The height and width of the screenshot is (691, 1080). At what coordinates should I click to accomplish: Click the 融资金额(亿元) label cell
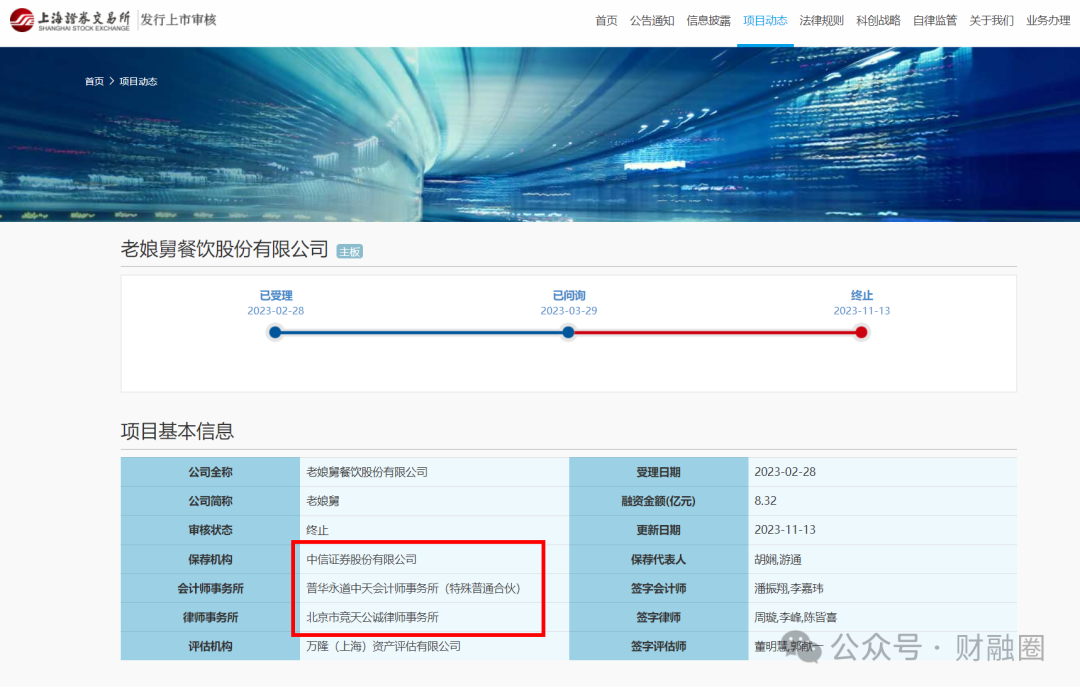tap(658, 501)
